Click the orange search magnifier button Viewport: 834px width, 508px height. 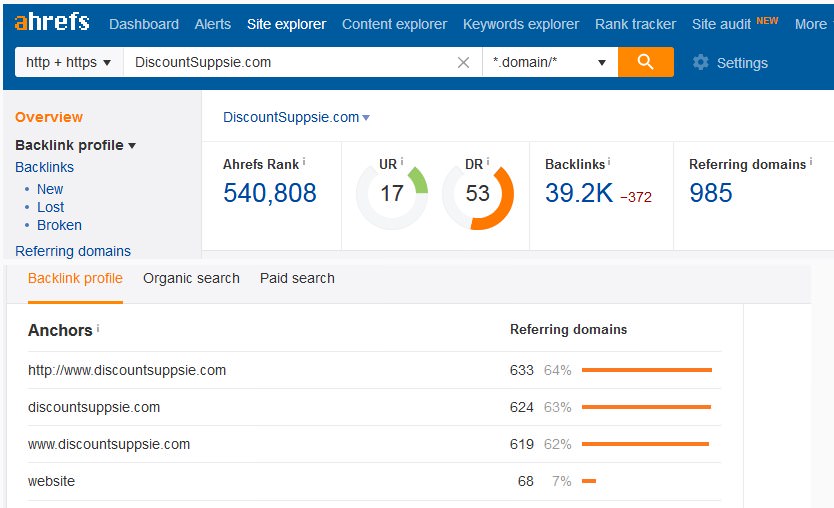click(645, 62)
